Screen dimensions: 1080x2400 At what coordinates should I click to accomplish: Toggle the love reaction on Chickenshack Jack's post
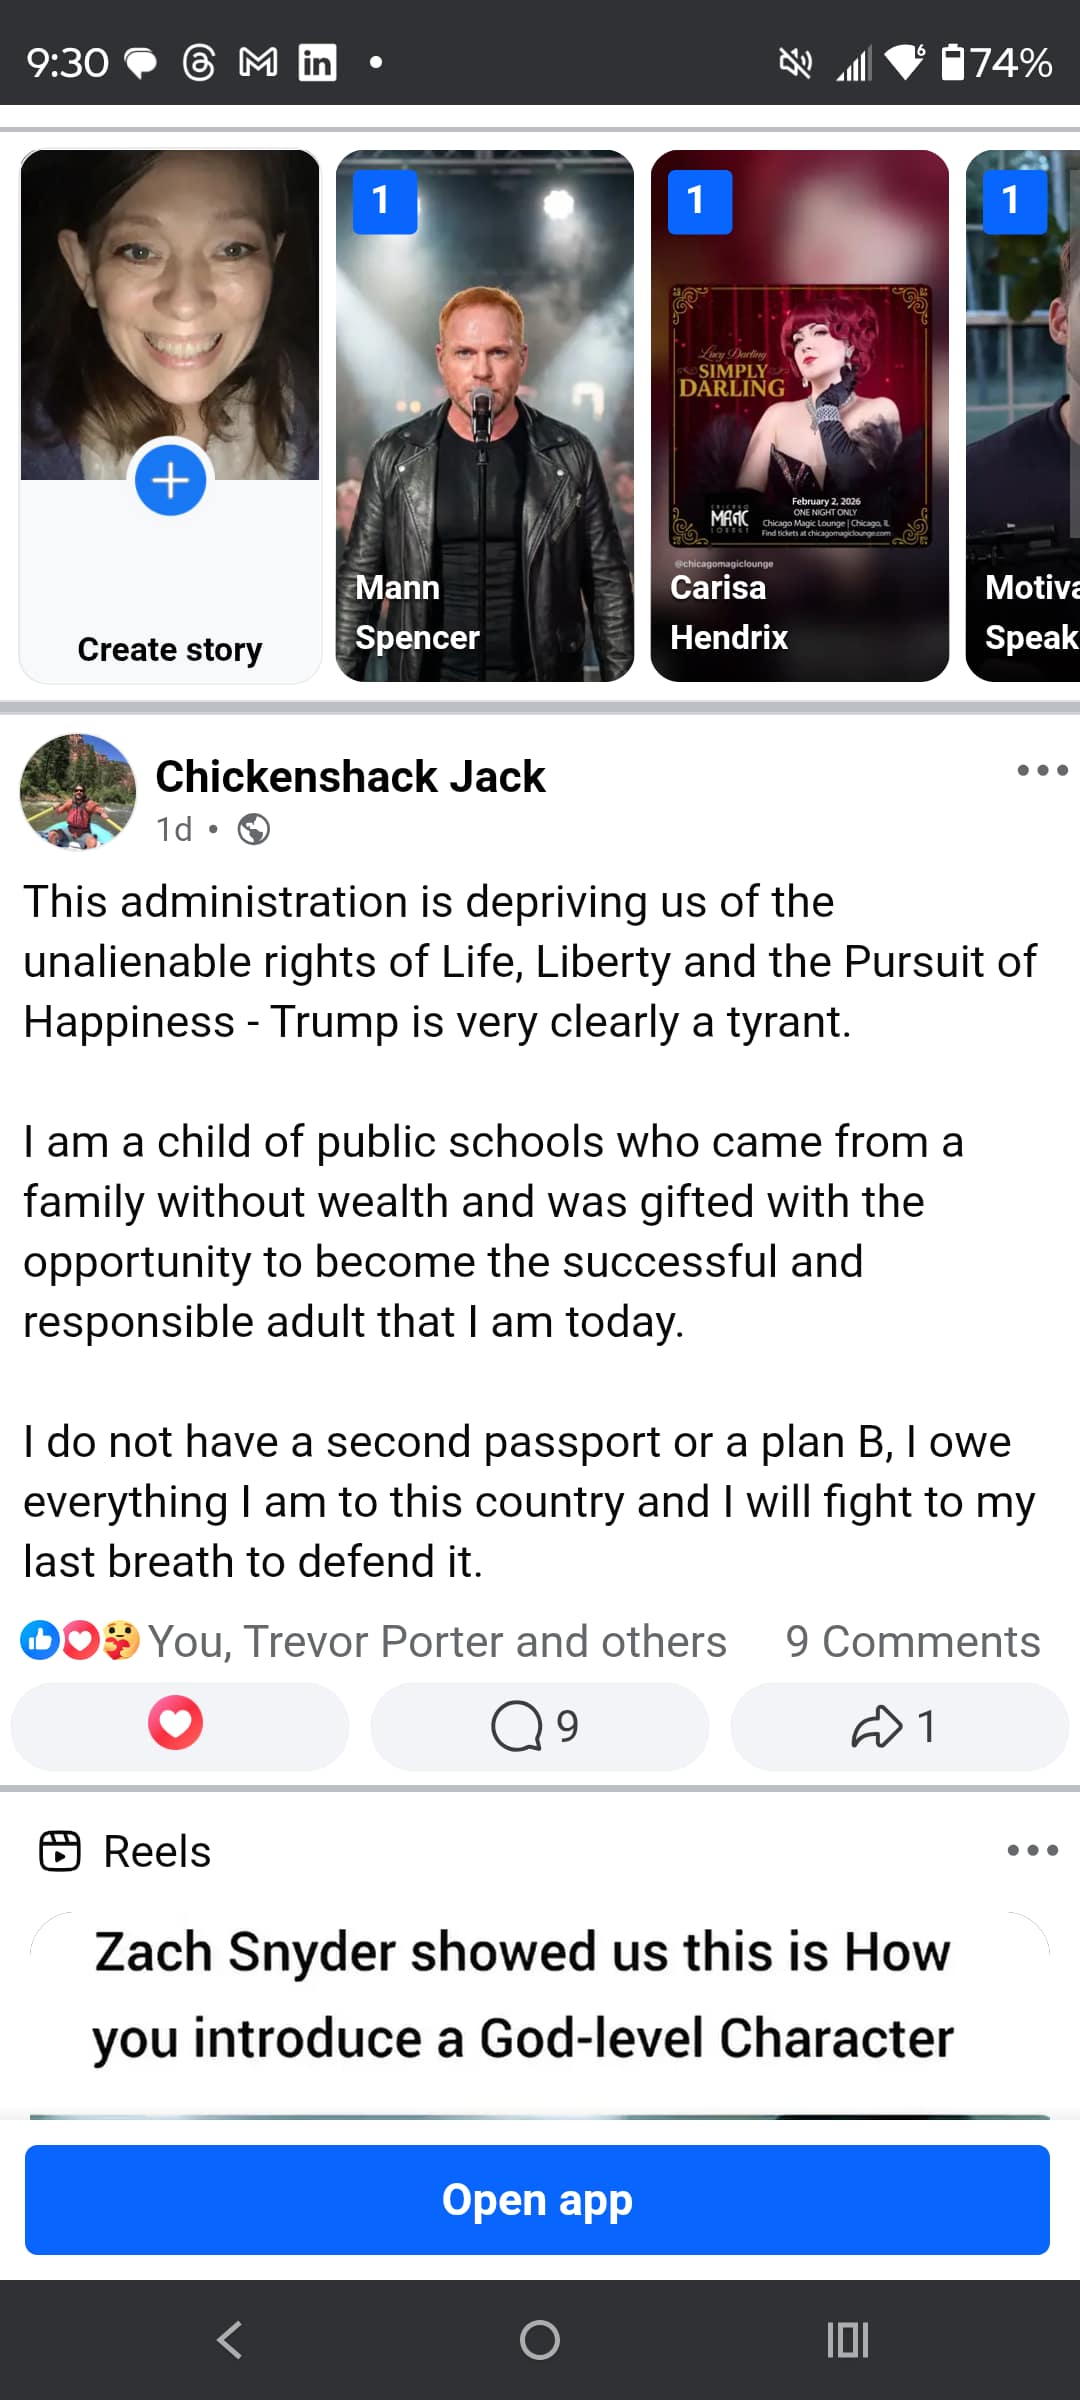pos(176,1724)
